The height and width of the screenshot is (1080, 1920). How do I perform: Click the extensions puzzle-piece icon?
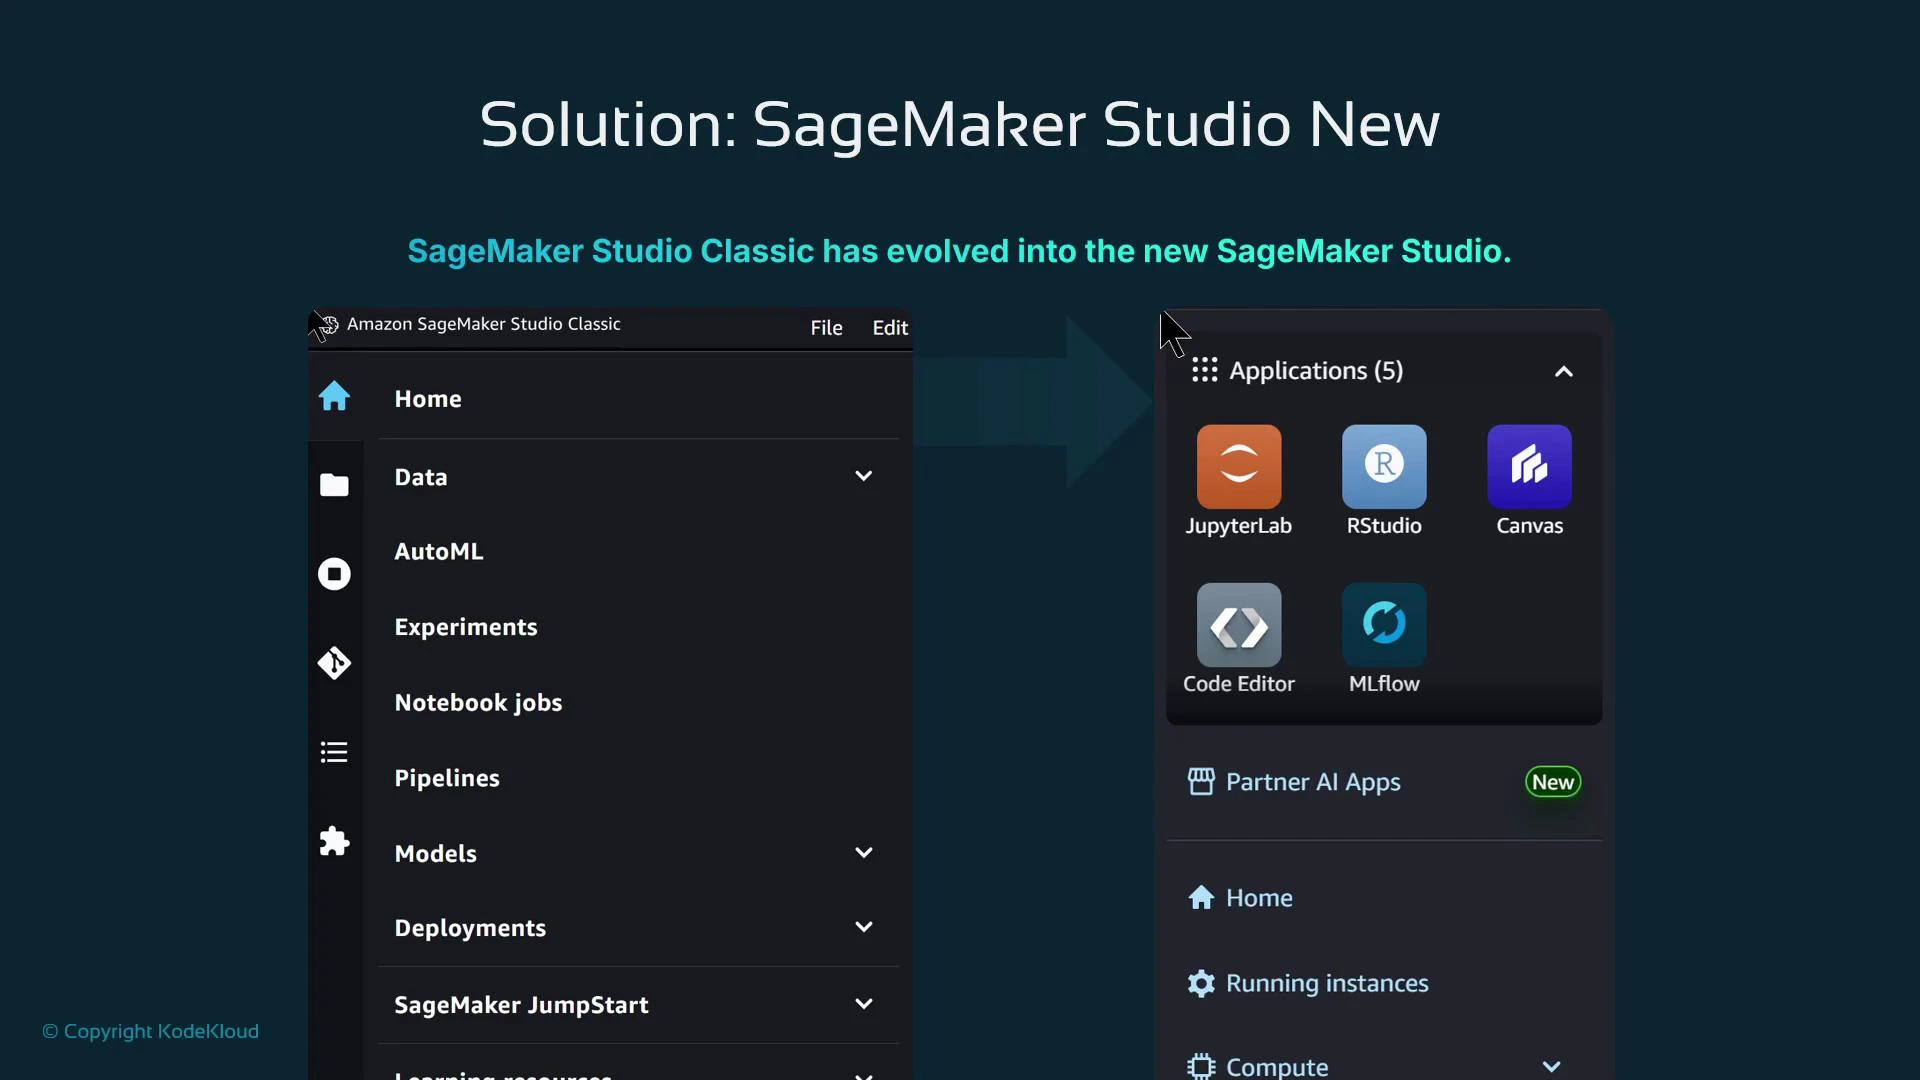click(334, 841)
